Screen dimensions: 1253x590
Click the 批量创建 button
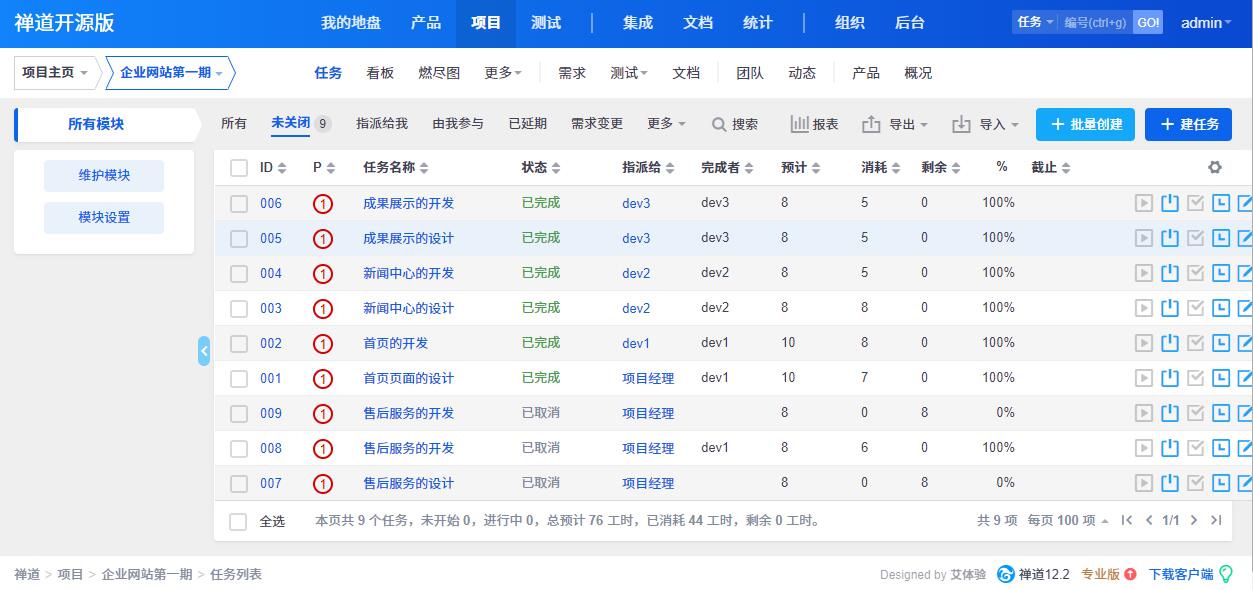[1085, 124]
